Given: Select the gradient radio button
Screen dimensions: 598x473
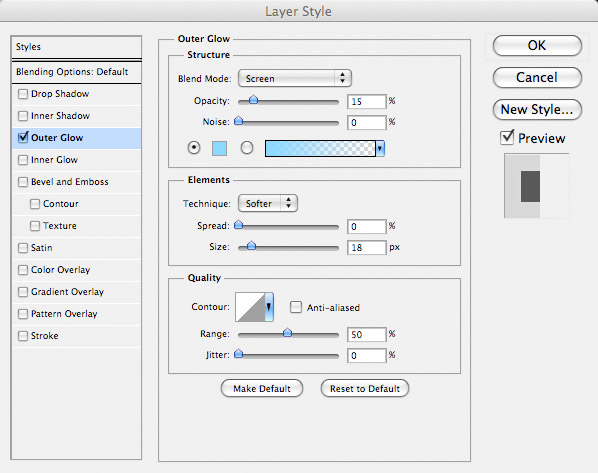Looking at the screenshot, I should click(x=247, y=148).
